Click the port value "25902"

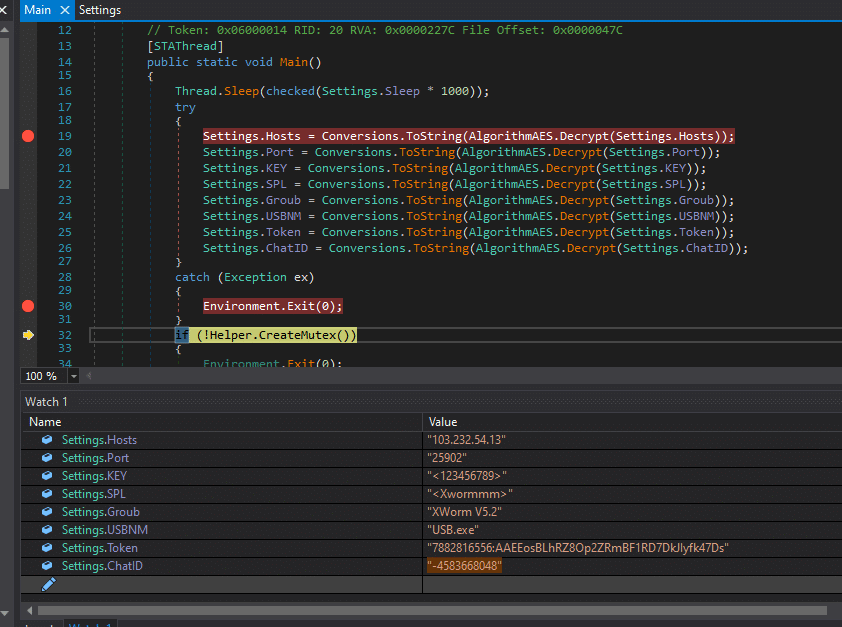(x=447, y=458)
